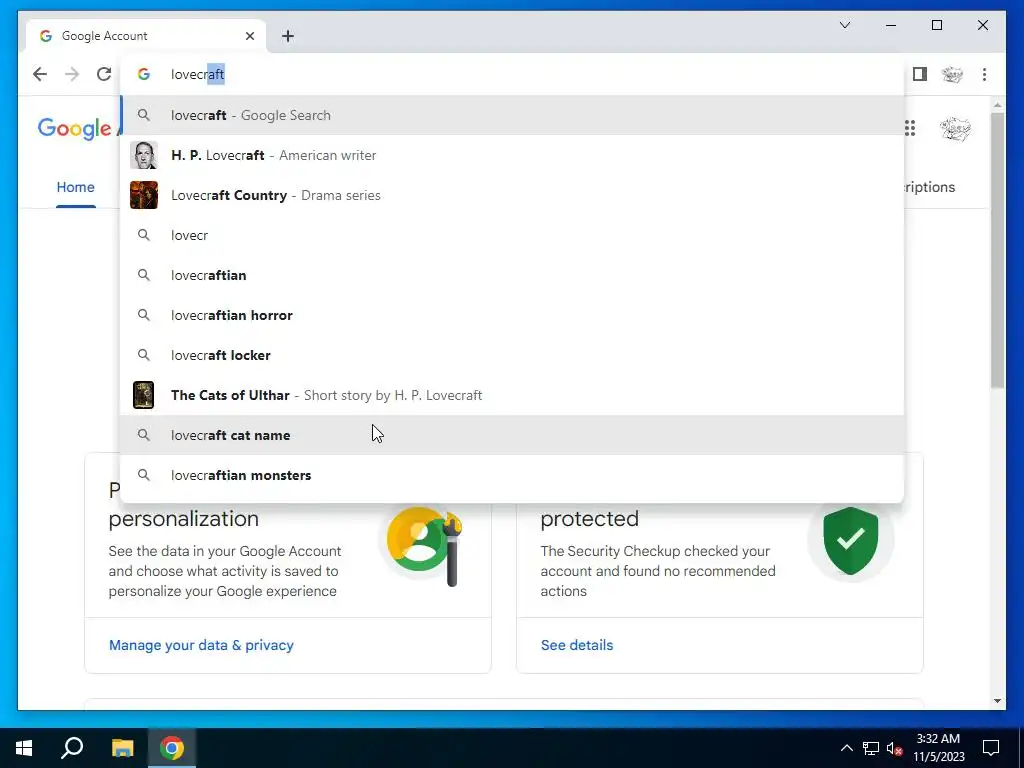Image resolution: width=1024 pixels, height=768 pixels.
Task: Choose H. P. Lovecraft American writer suggestion
Action: pos(513,155)
